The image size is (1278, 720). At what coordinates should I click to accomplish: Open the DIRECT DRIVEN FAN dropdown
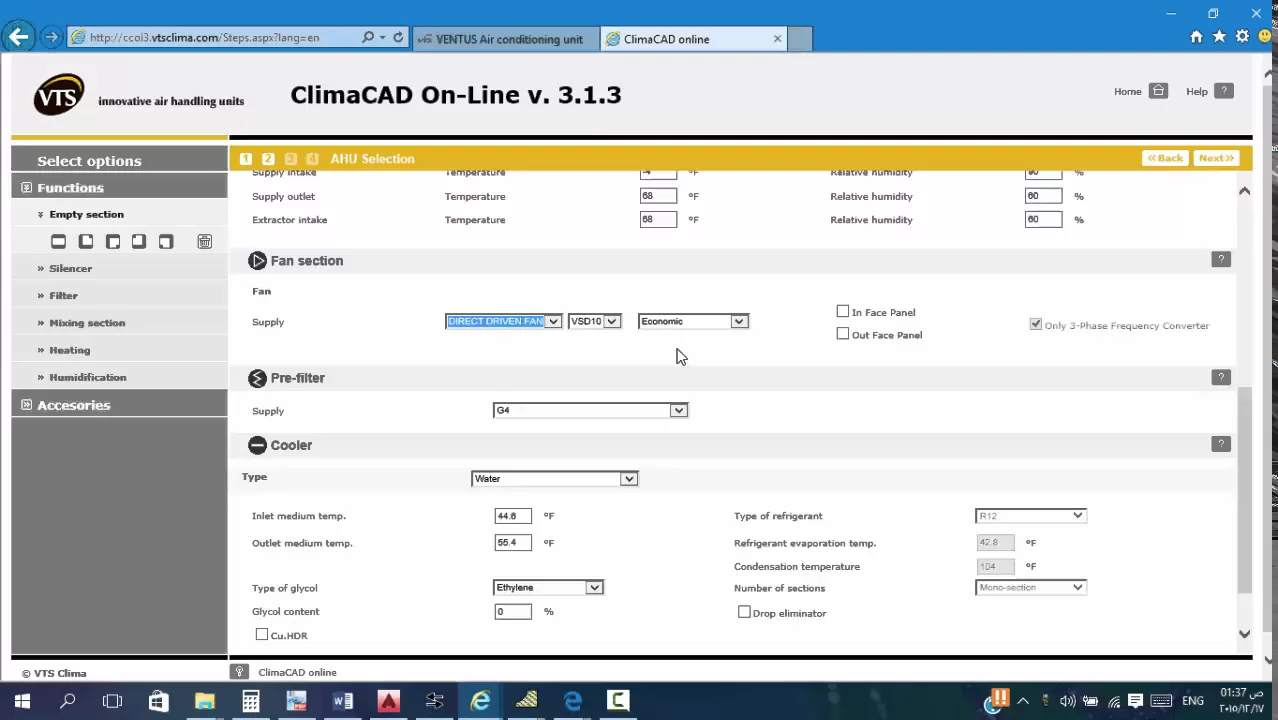point(504,321)
